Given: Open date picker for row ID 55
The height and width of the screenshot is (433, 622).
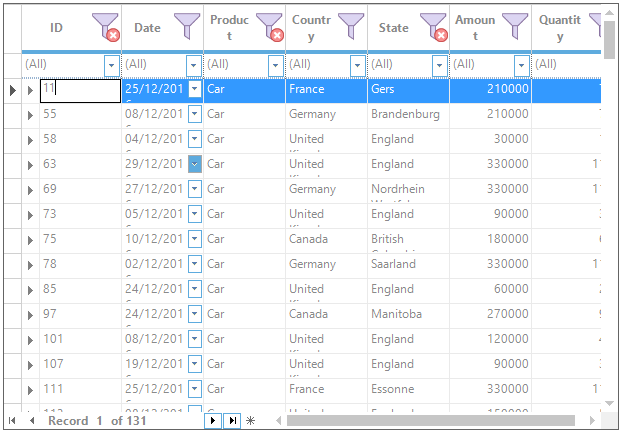Looking at the screenshot, I should pos(195,114).
